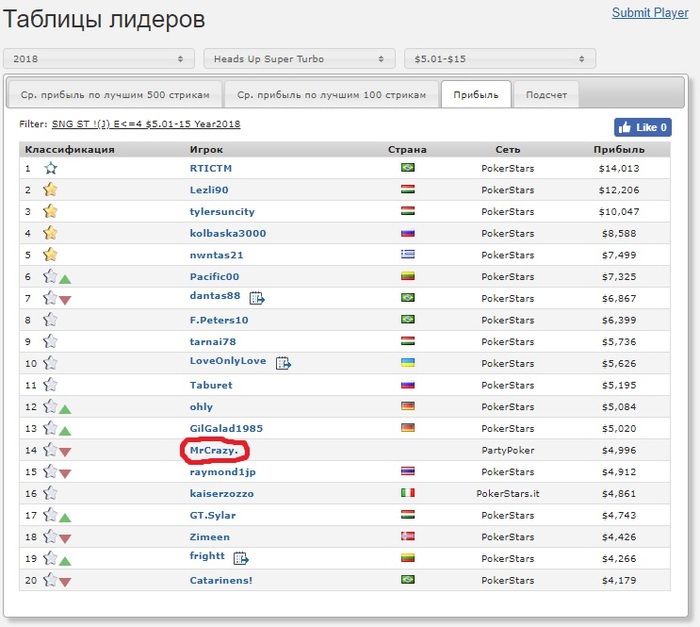The height and width of the screenshot is (627, 700).
Task: Click the German flag in ohly row
Action: (408, 406)
